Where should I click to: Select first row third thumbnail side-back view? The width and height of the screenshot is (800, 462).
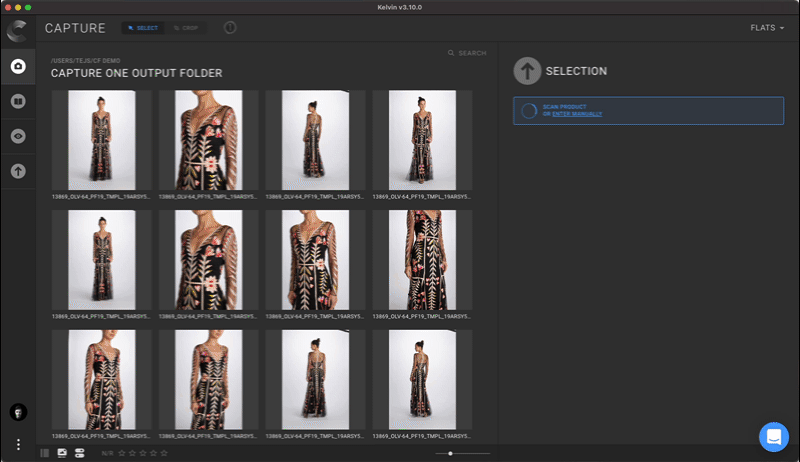pyautogui.click(x=315, y=140)
